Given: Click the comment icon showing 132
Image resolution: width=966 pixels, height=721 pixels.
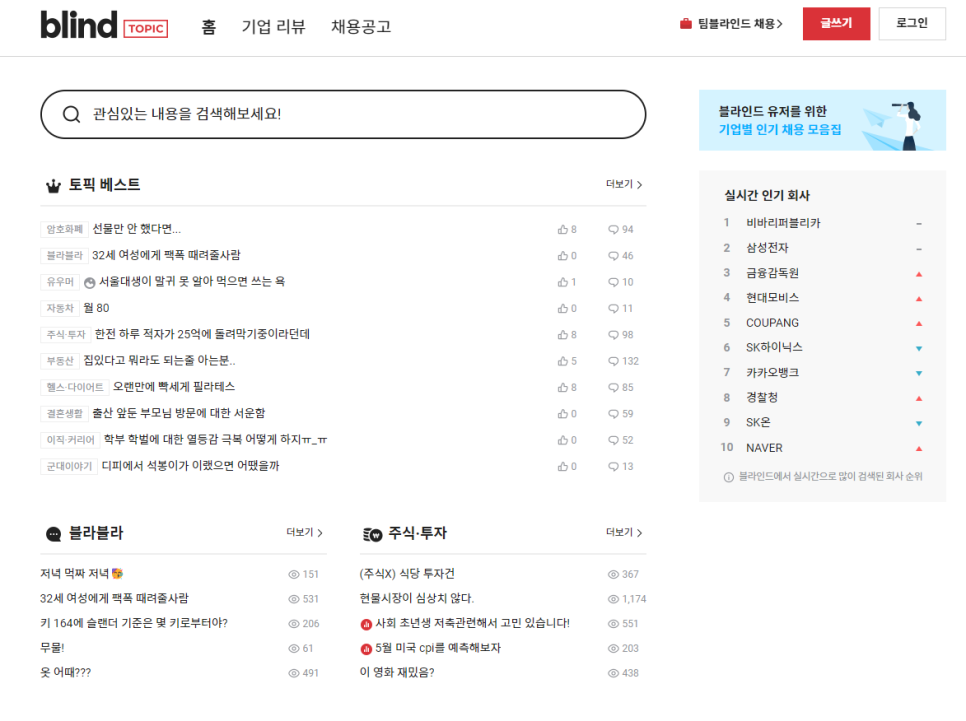Looking at the screenshot, I should click(x=613, y=361).
